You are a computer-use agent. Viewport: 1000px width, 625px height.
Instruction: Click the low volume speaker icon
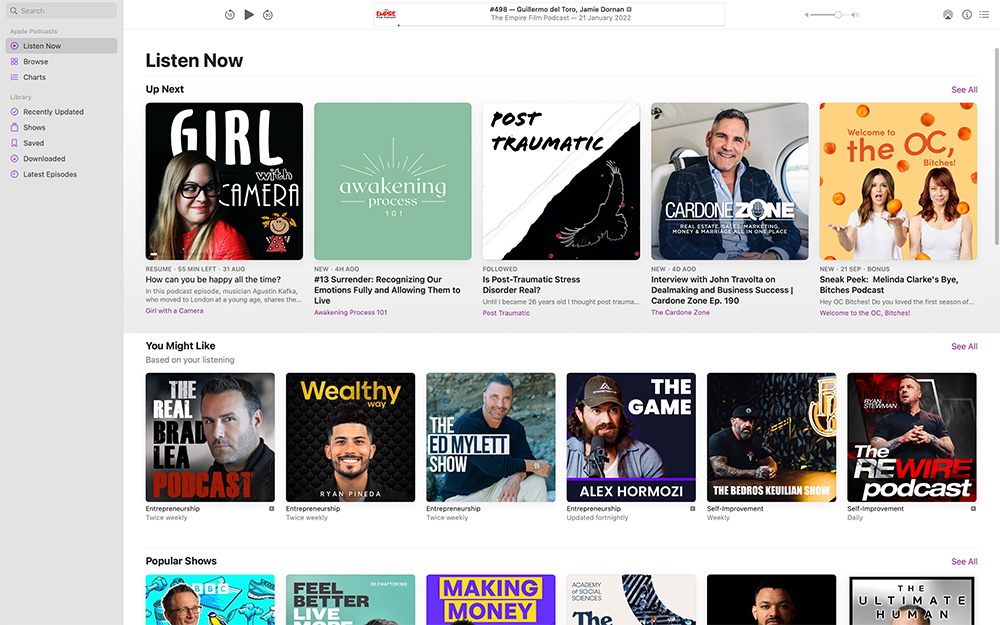[807, 15]
